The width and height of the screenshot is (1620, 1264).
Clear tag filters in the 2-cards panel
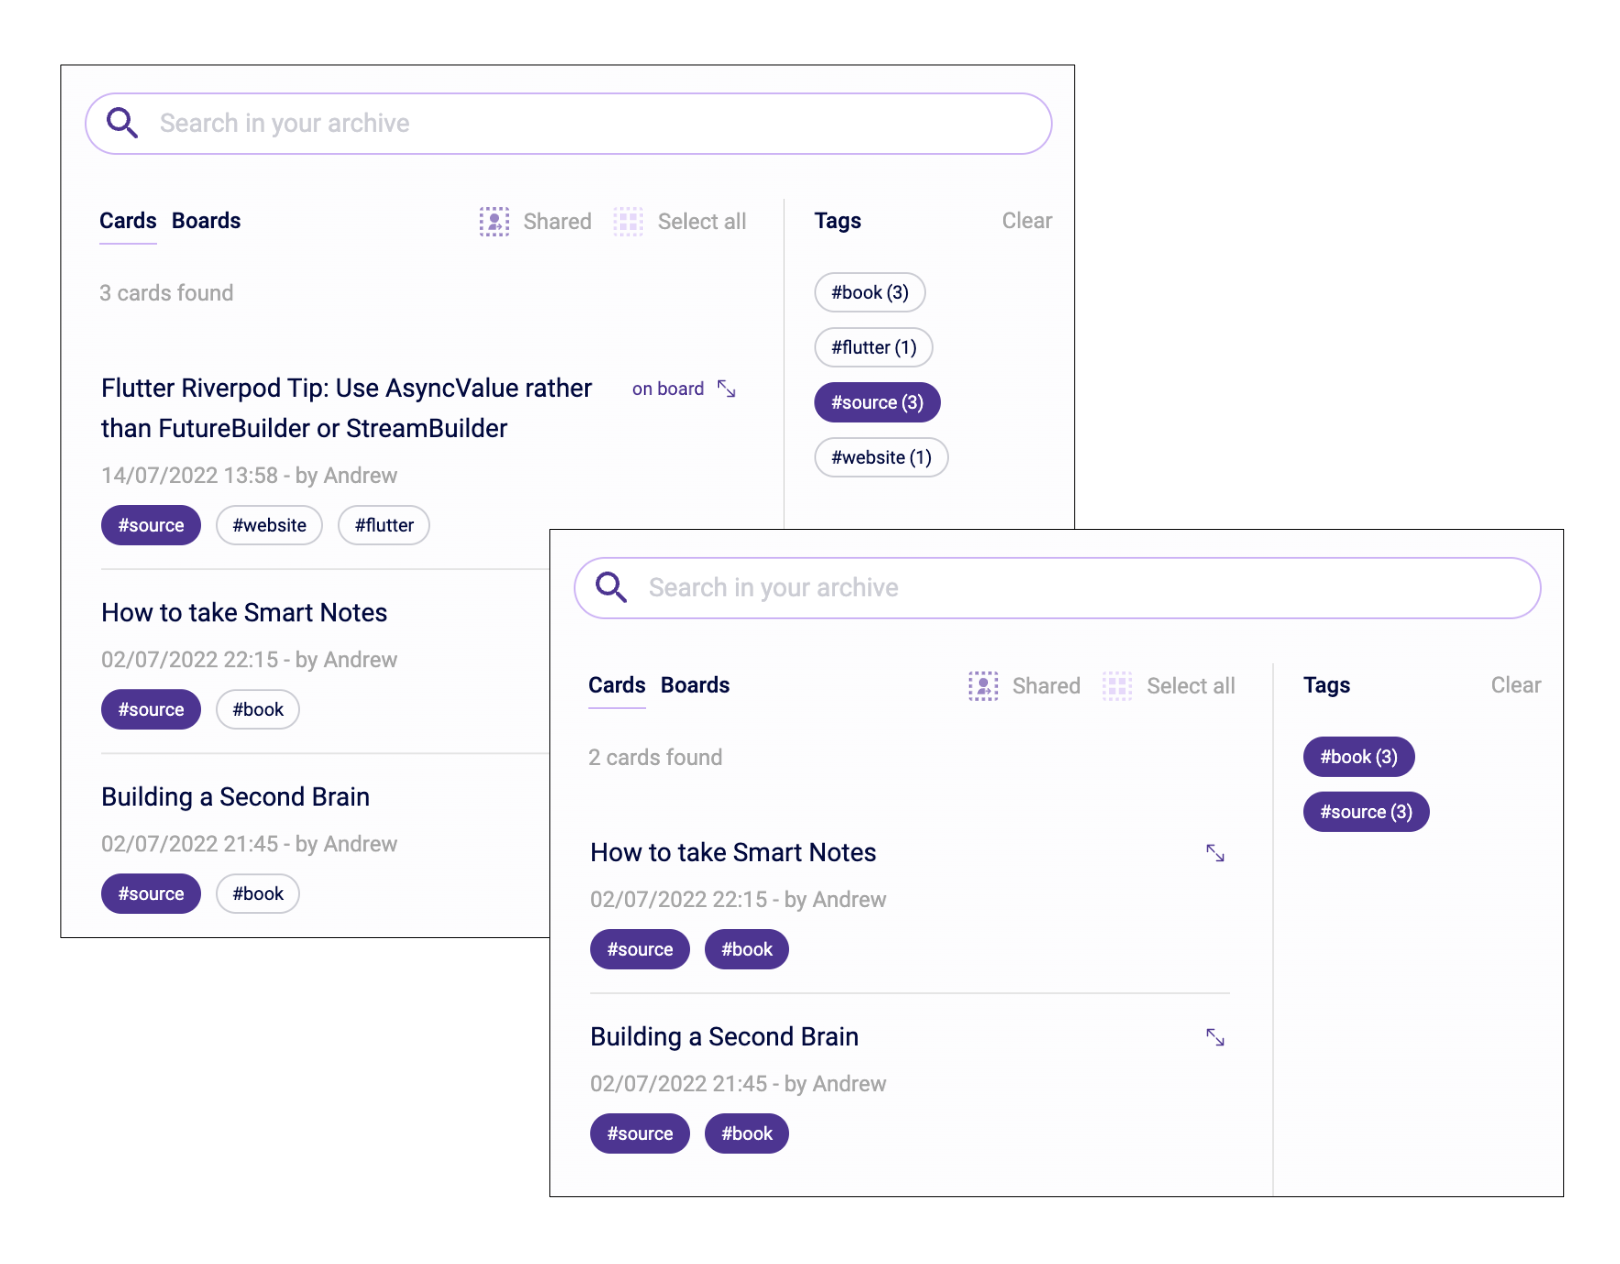click(1515, 685)
